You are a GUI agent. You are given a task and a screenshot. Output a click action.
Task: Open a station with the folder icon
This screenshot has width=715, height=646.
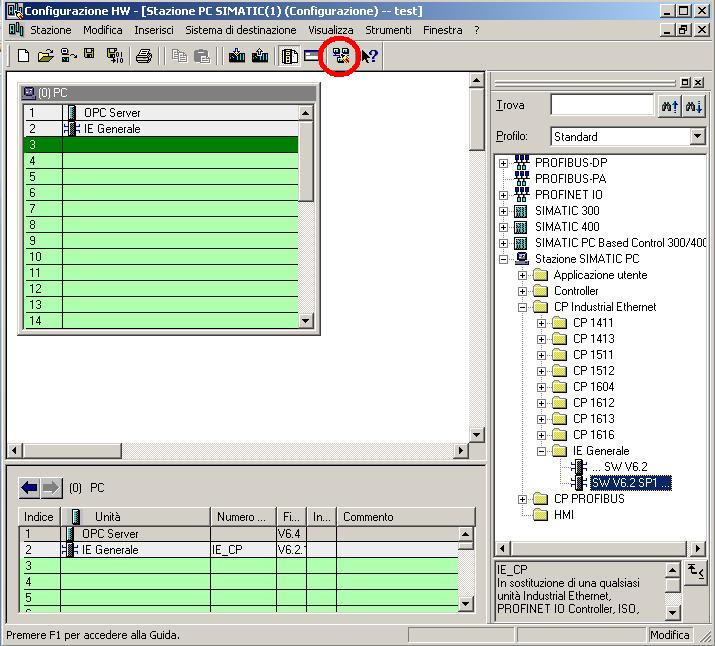(x=46, y=56)
